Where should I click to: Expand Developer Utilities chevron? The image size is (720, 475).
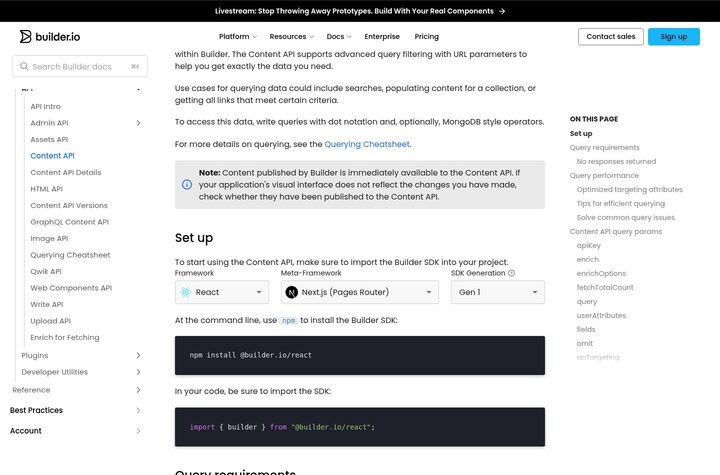138,372
